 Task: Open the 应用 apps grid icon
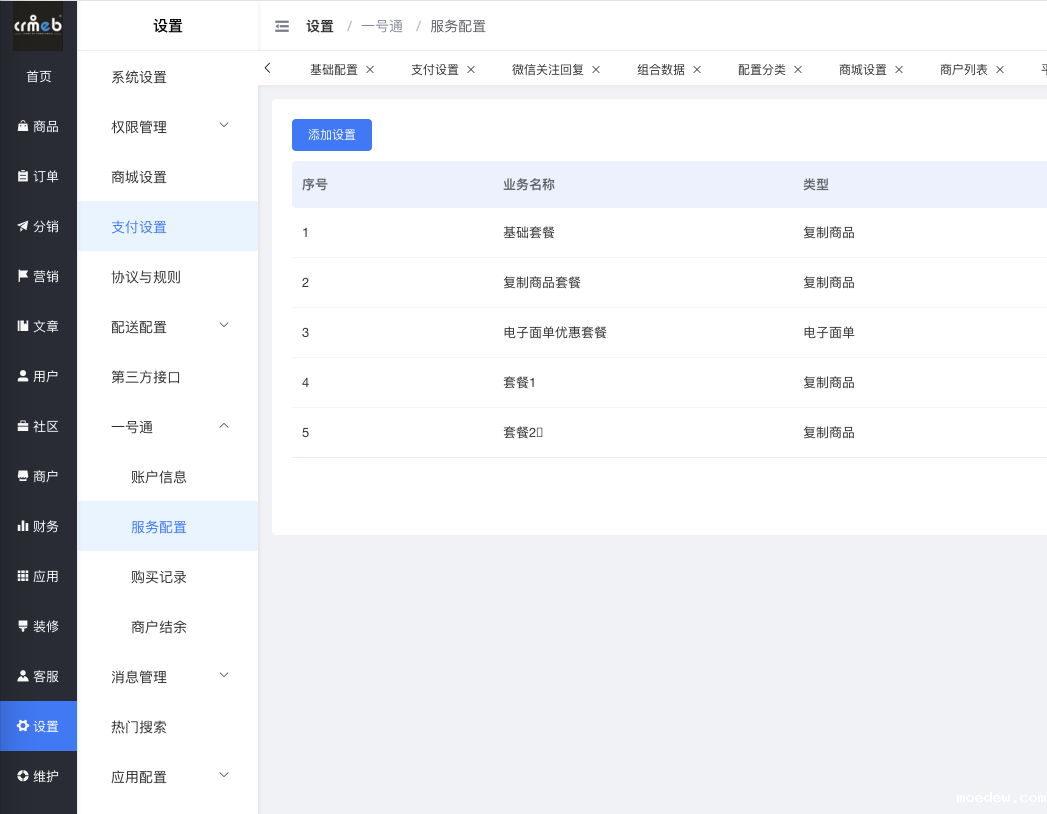pos(23,576)
